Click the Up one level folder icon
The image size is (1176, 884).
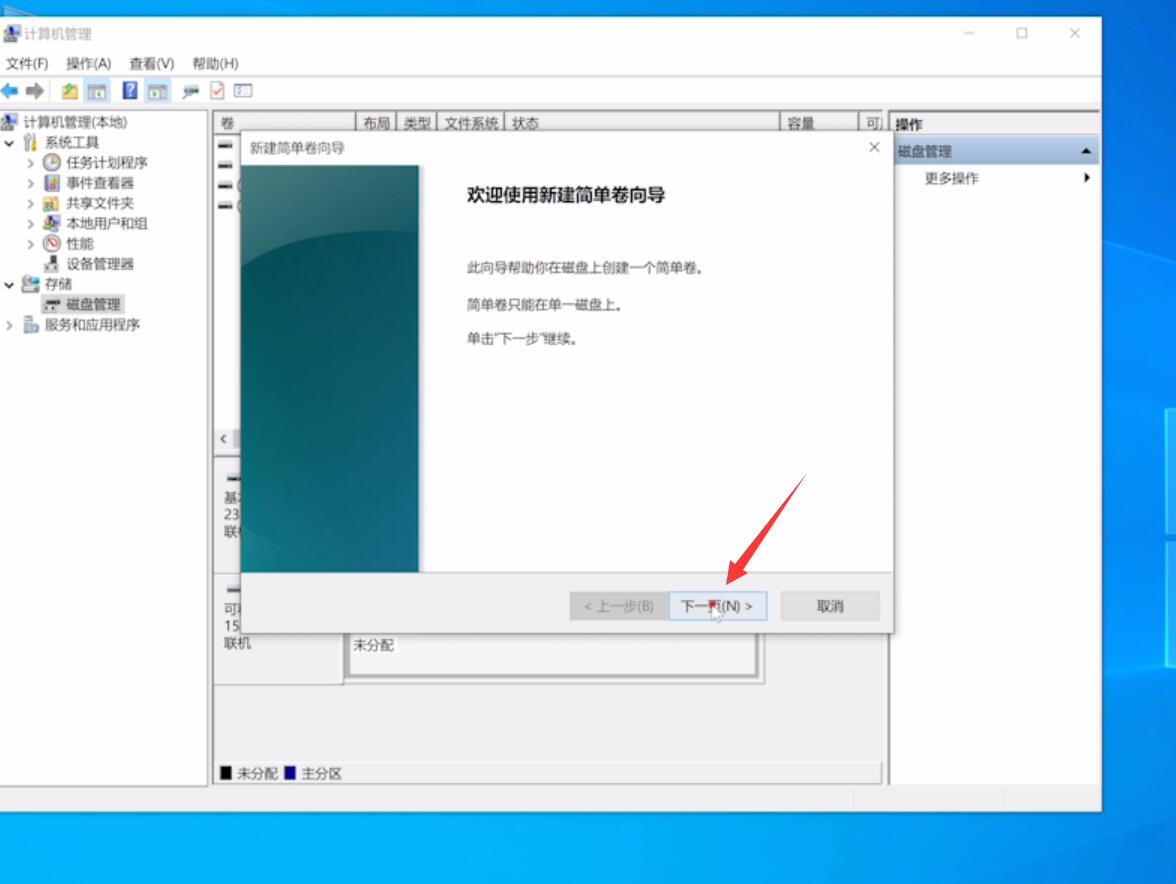tap(69, 91)
